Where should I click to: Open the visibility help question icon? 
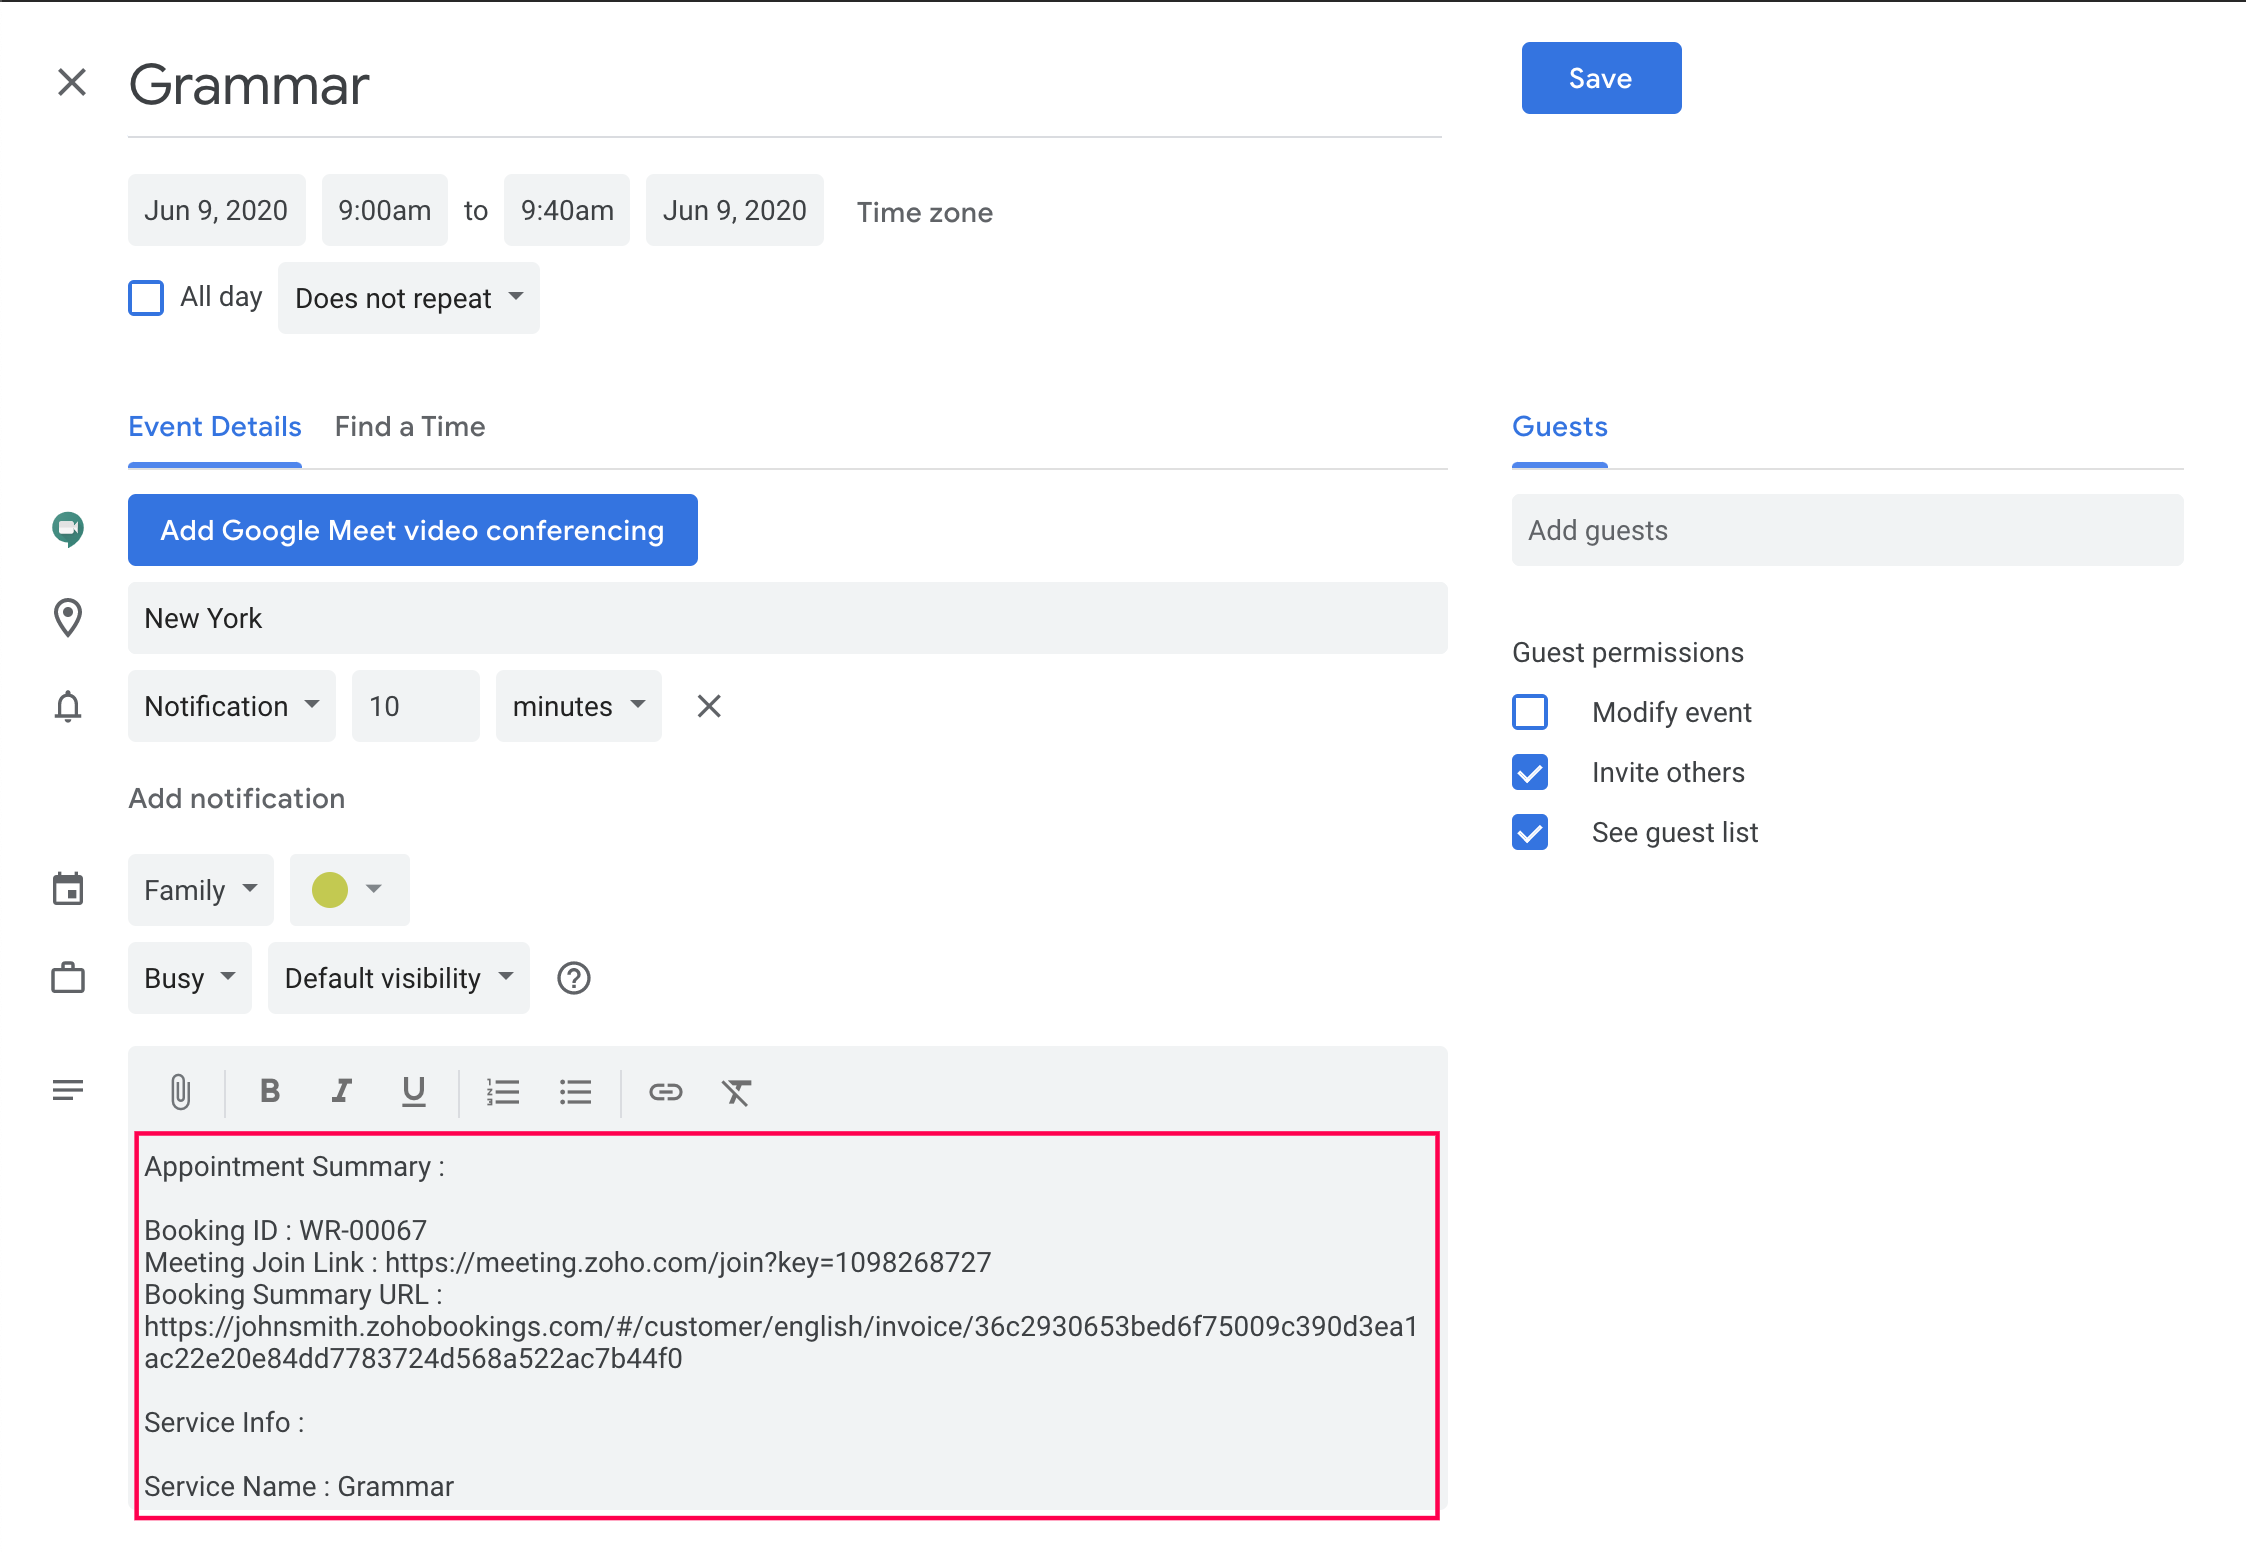click(x=574, y=978)
